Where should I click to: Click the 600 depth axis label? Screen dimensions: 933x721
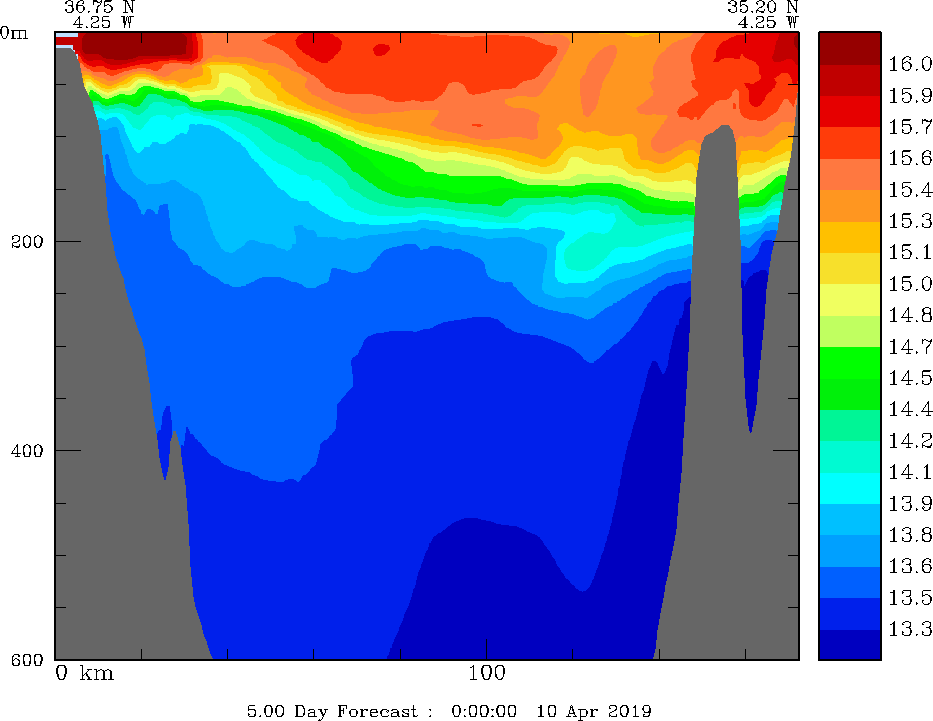coord(27,660)
